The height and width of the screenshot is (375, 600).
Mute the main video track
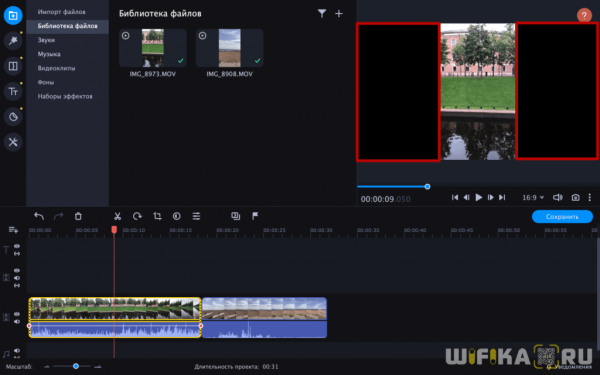coord(17,321)
